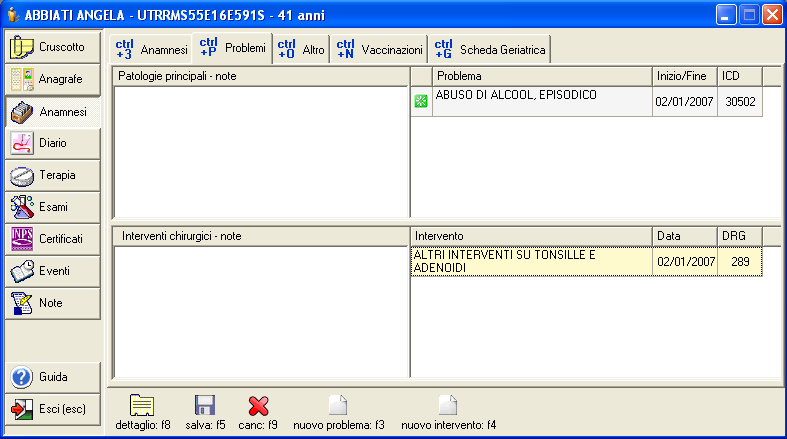787x439 pixels.
Task: Open the Certificati section
Action: 53,240
